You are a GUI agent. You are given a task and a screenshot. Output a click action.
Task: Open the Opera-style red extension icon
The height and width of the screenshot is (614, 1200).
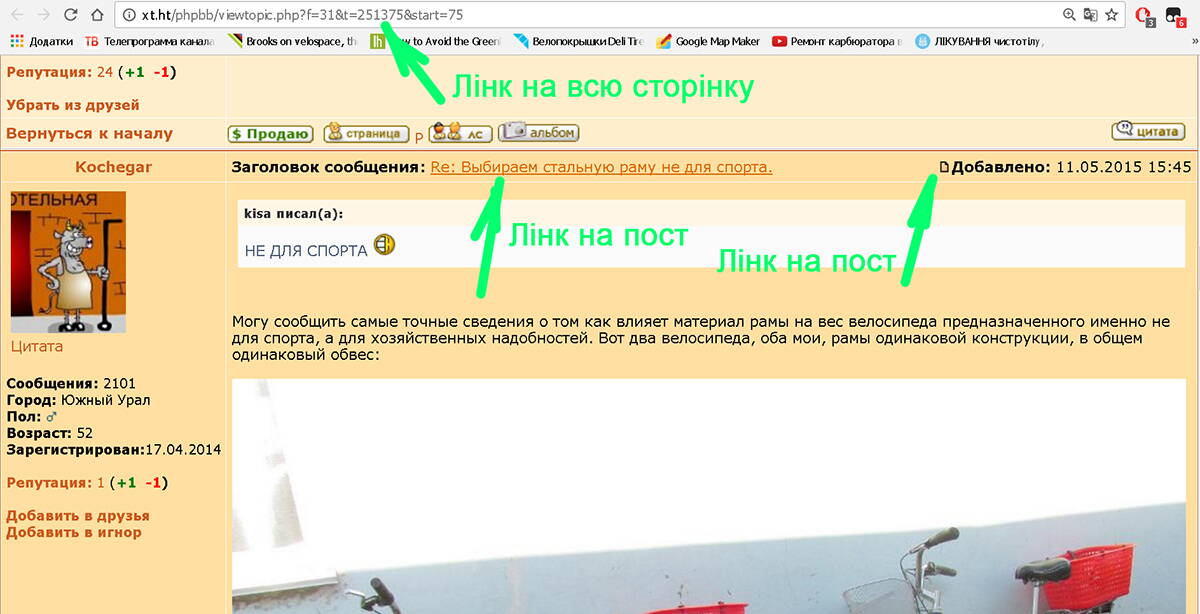[1144, 15]
